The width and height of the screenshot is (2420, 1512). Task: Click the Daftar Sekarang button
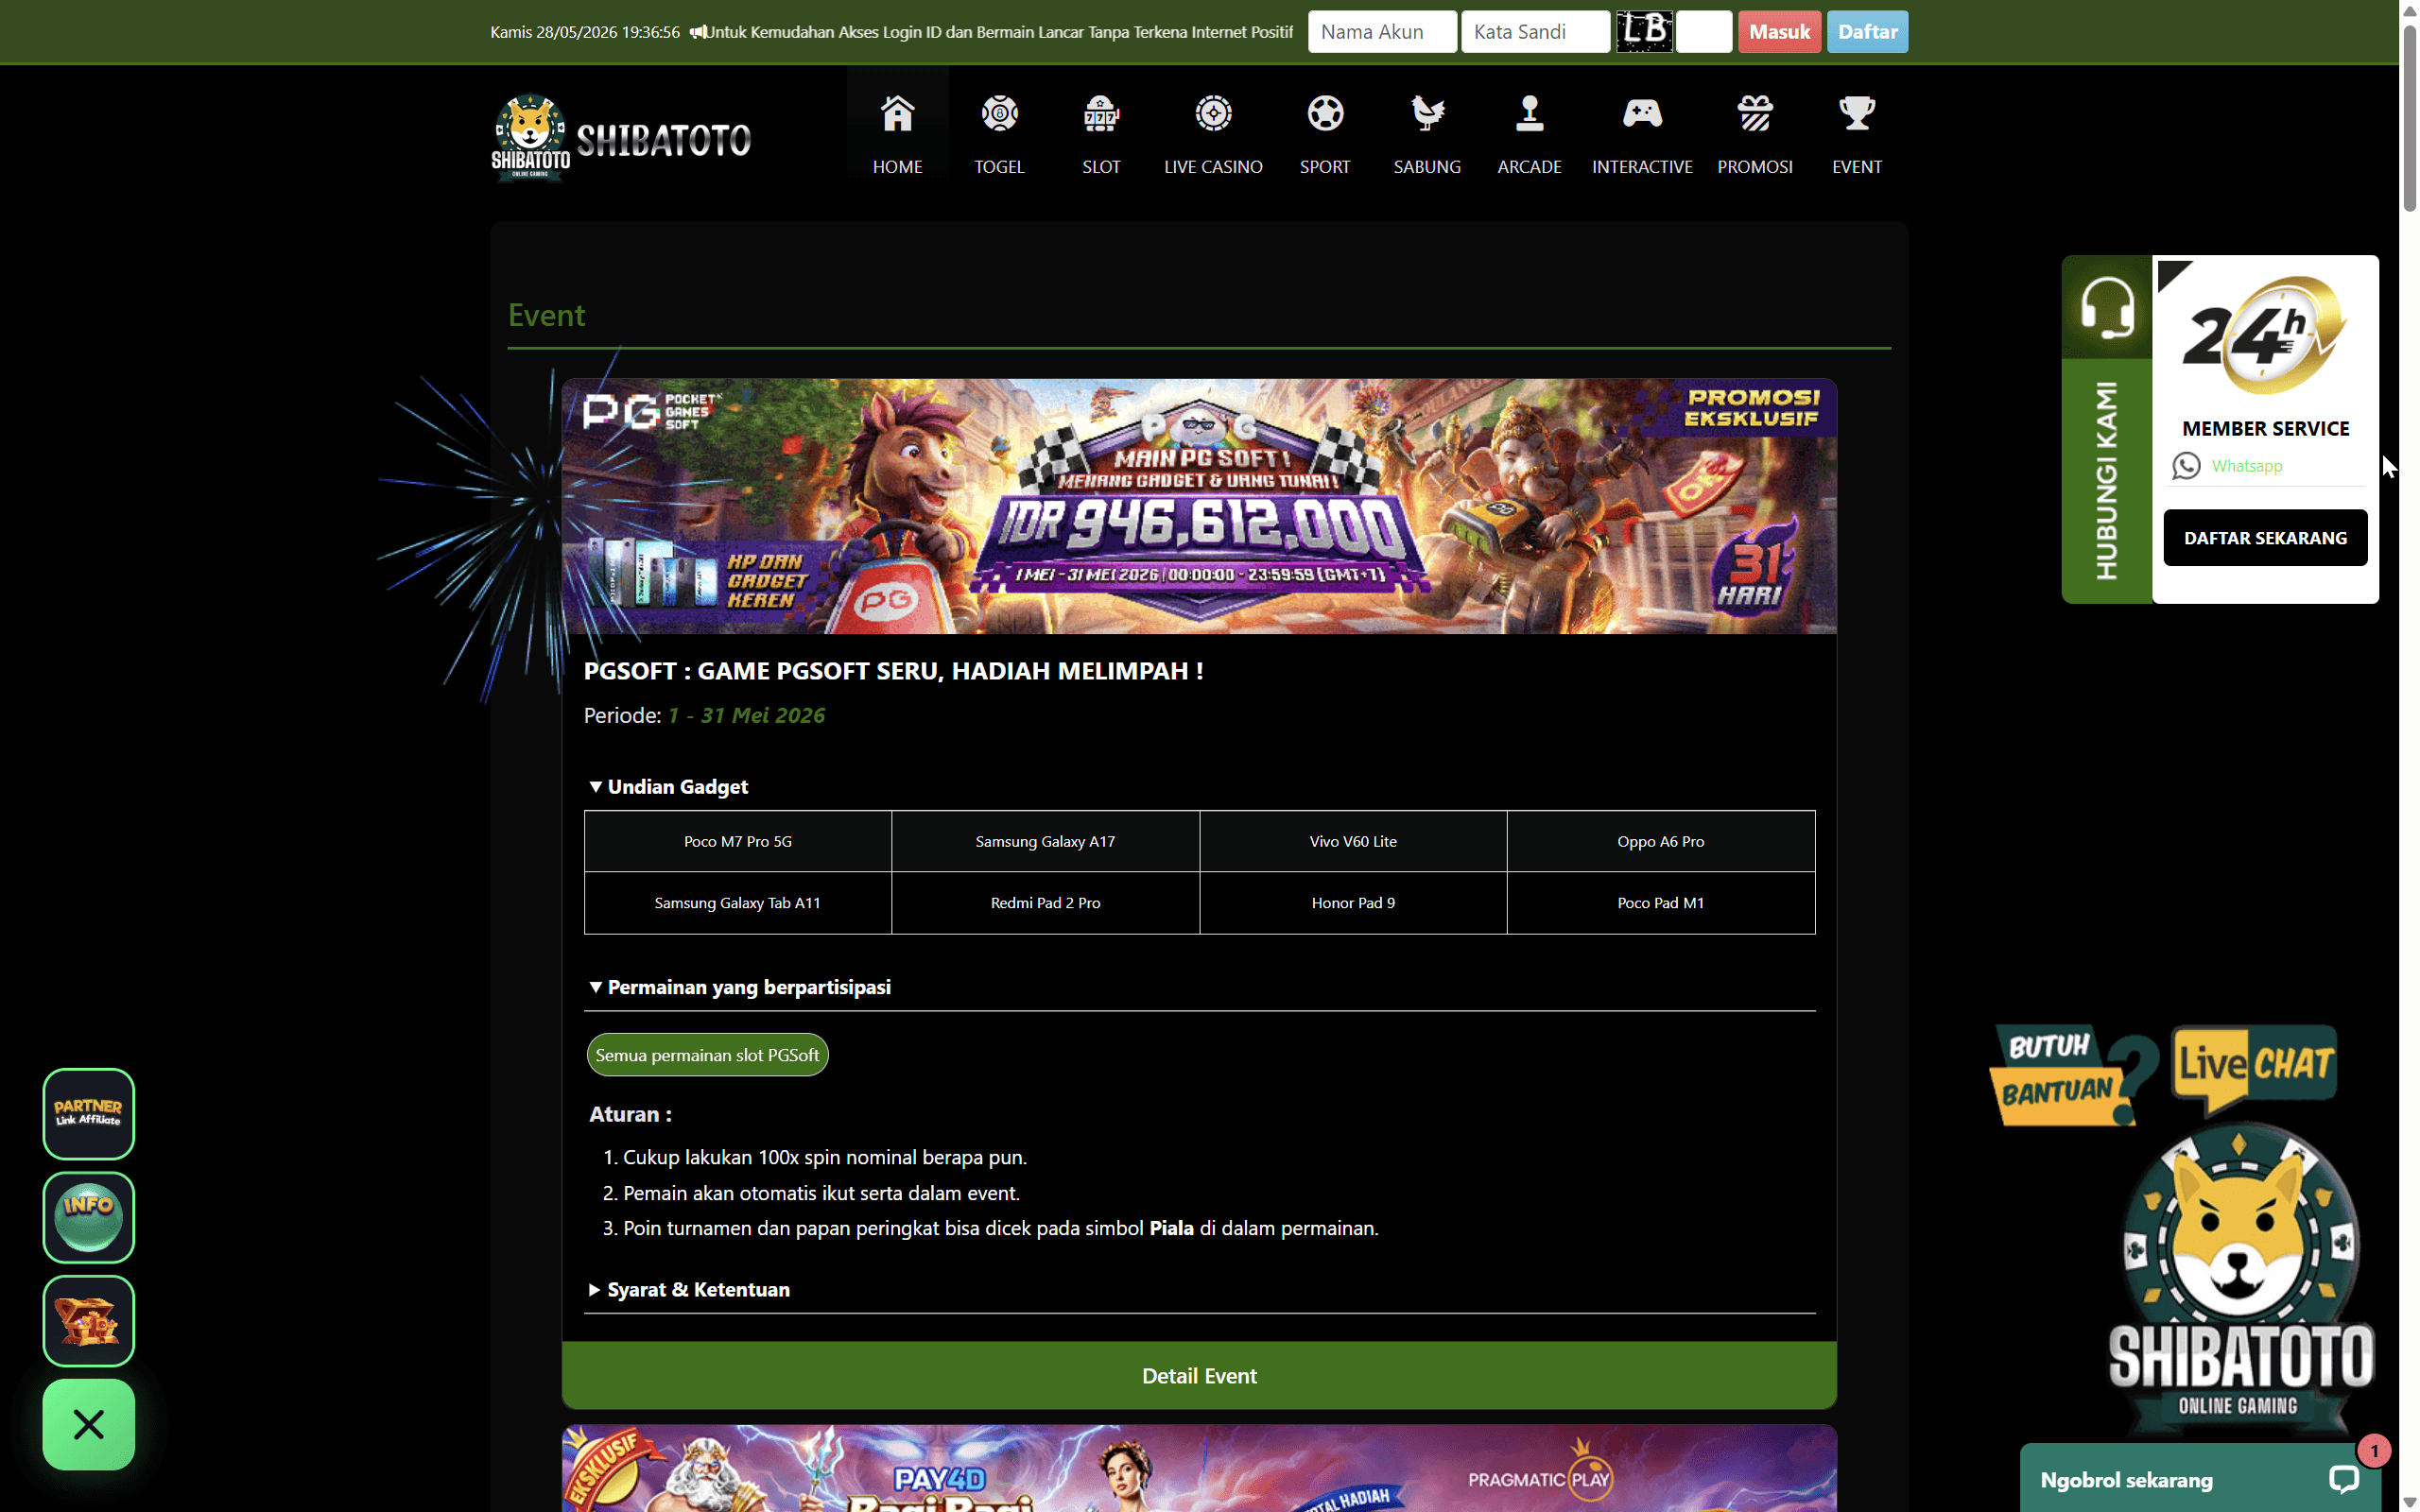point(2265,538)
